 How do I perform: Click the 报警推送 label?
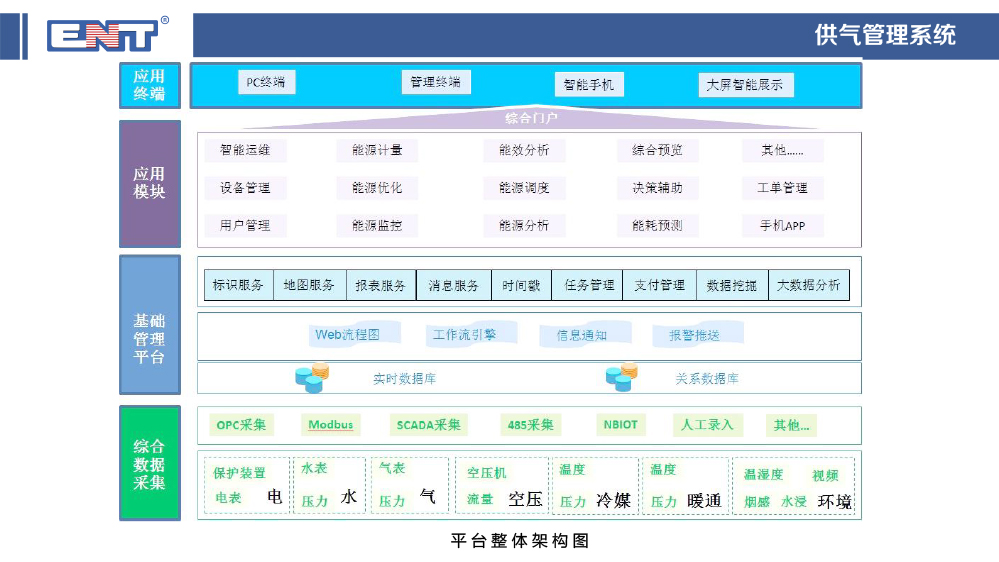click(x=694, y=336)
